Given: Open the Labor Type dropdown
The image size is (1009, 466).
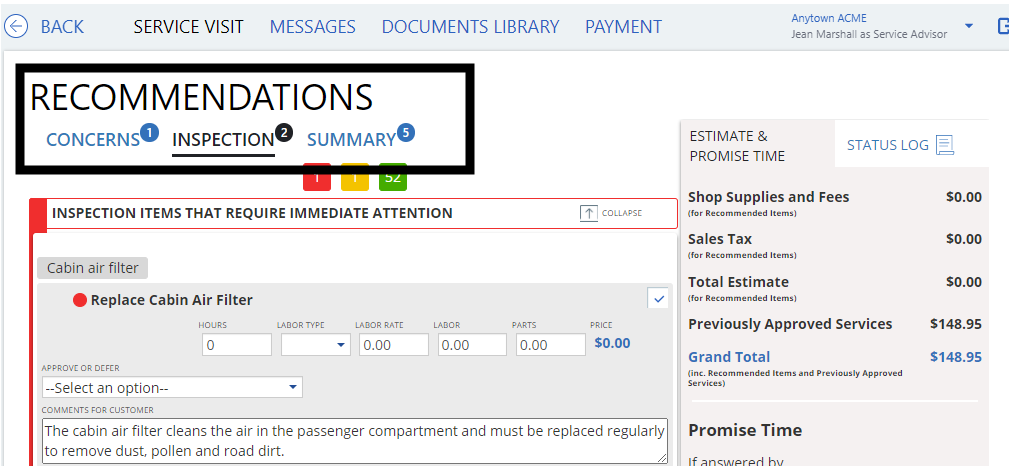Looking at the screenshot, I should pos(315,345).
